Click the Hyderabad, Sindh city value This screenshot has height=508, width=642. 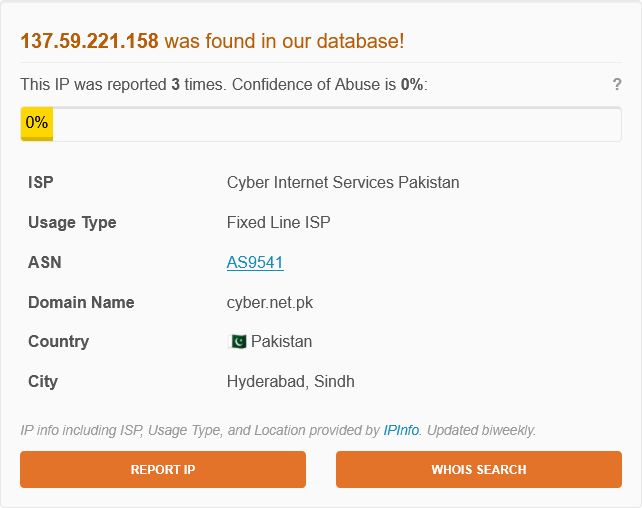(290, 381)
